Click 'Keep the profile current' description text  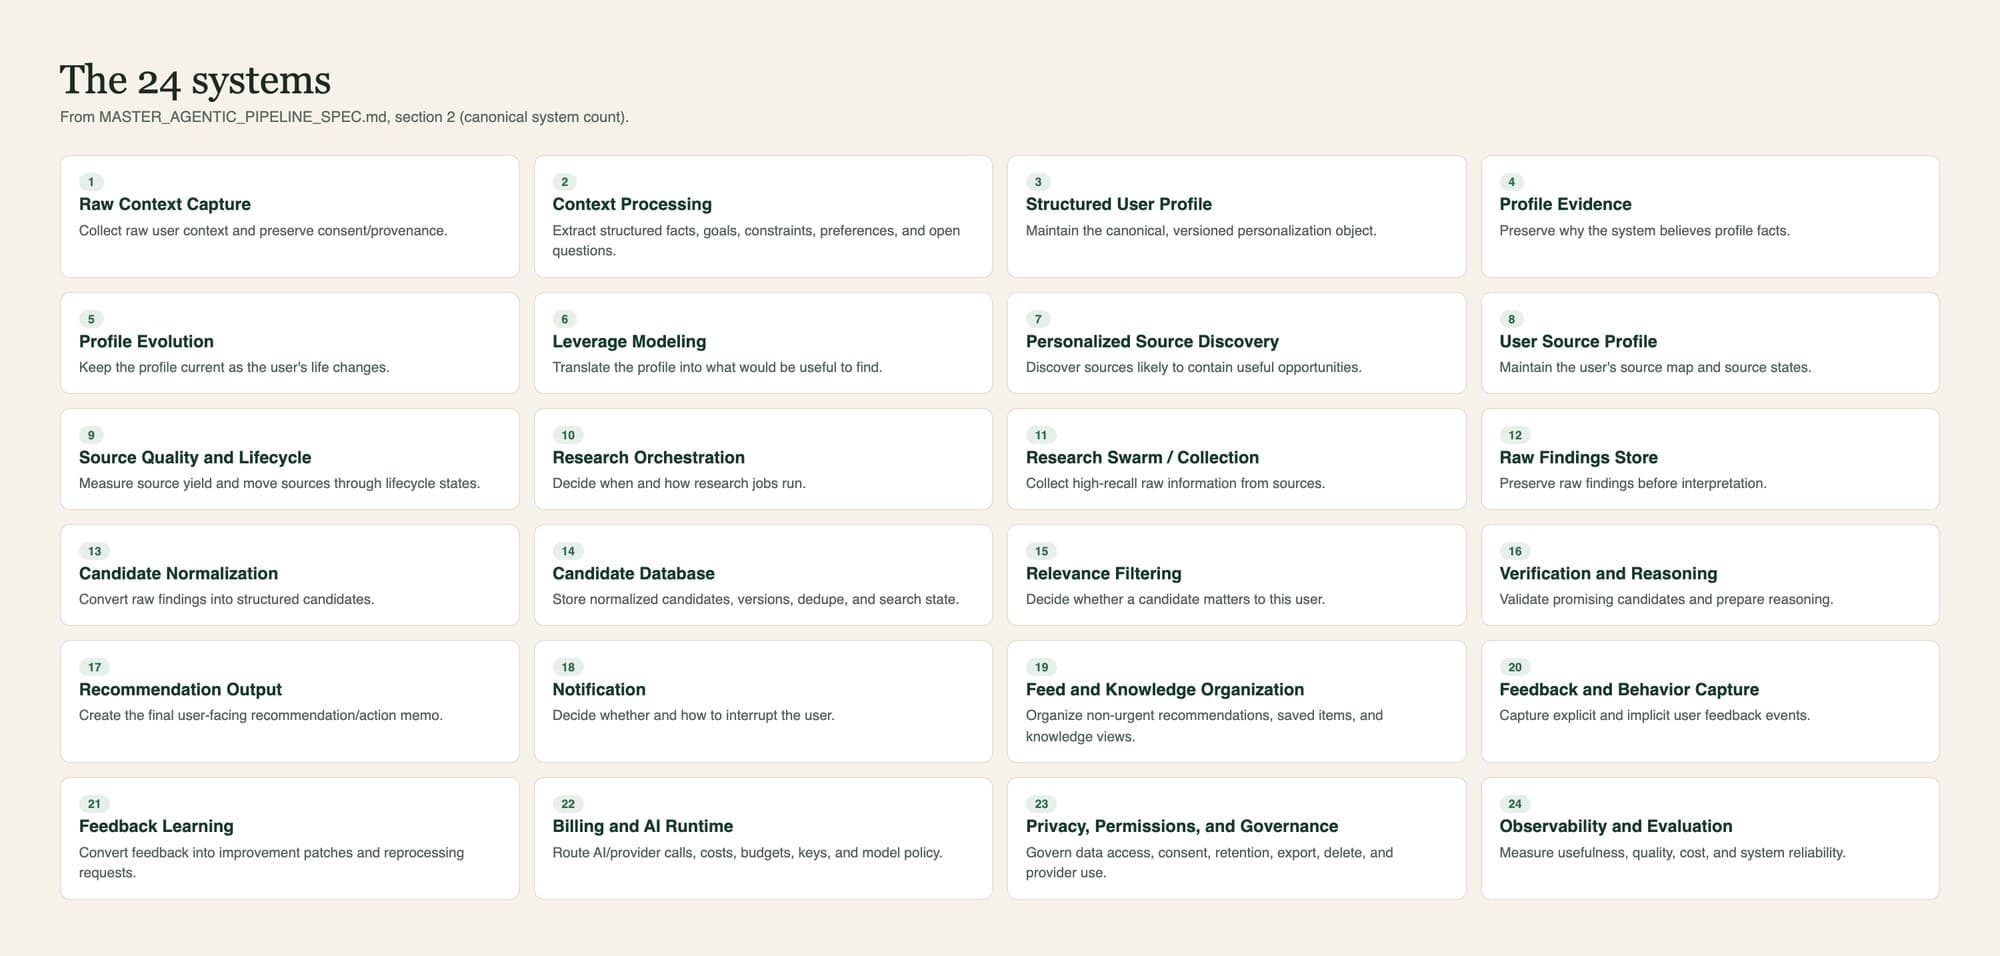pos(234,367)
